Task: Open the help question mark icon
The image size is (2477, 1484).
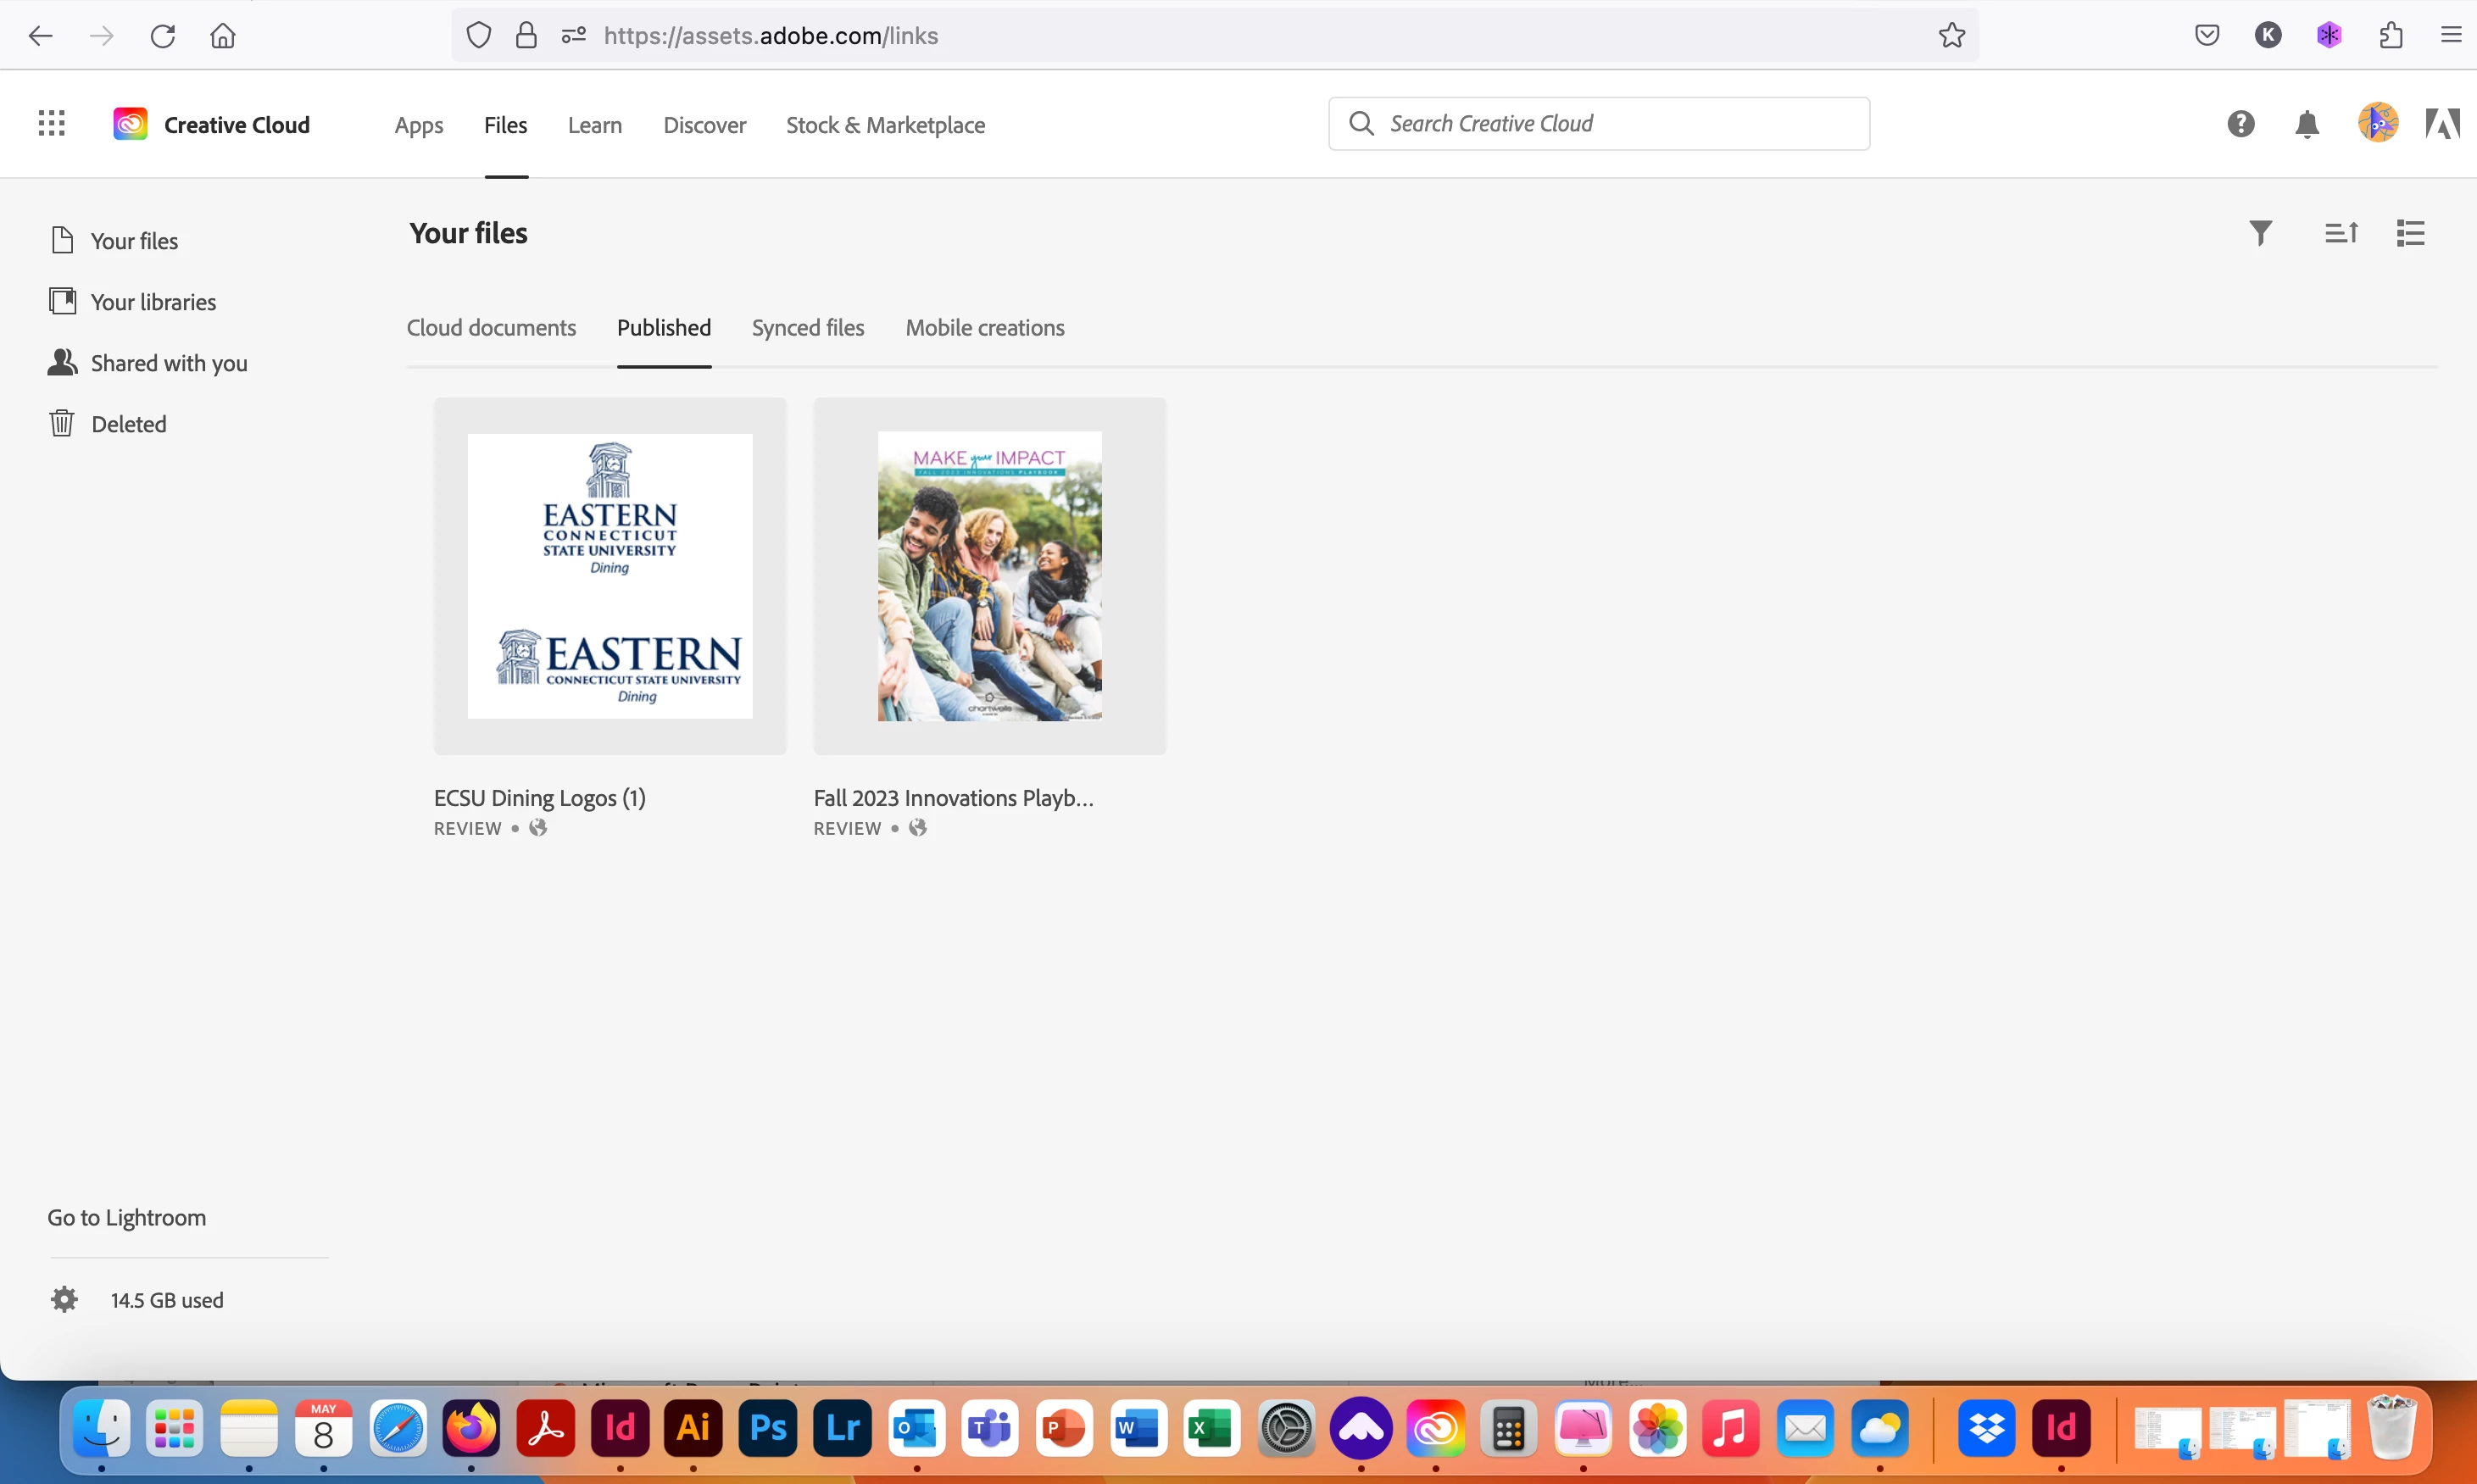Action: click(x=2240, y=124)
